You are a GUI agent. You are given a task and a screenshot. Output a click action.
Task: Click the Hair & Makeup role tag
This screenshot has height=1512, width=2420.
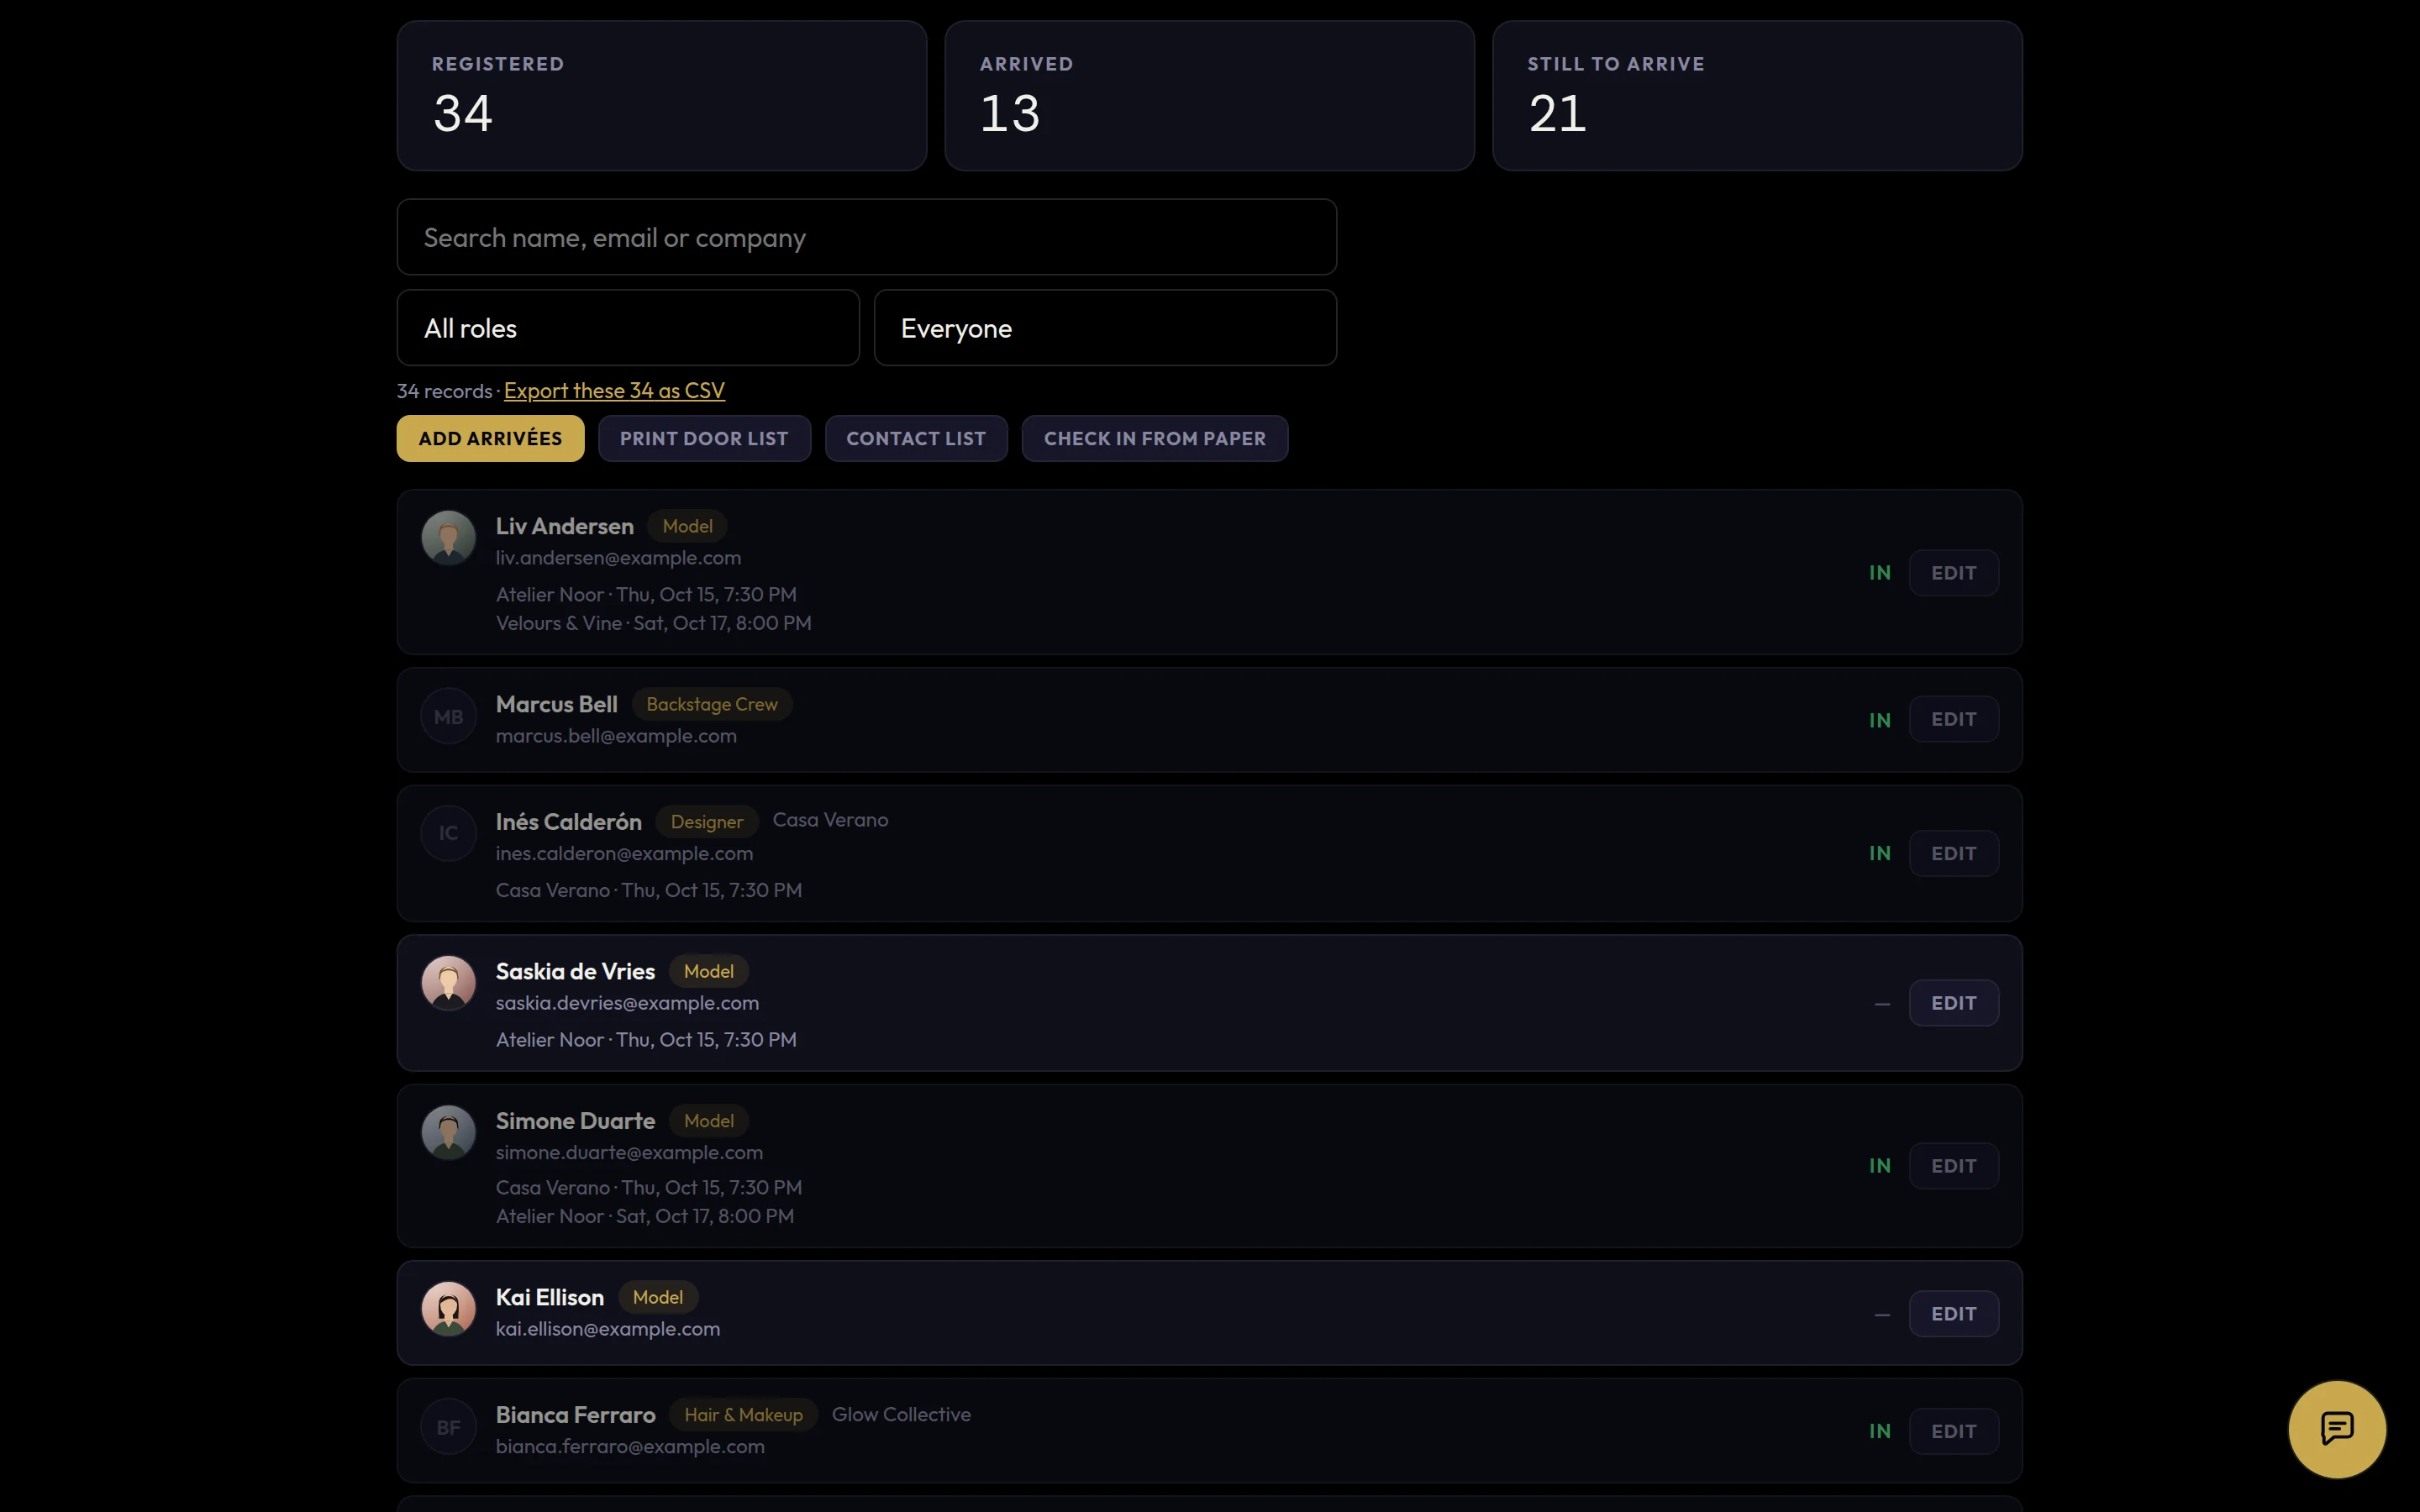(743, 1415)
